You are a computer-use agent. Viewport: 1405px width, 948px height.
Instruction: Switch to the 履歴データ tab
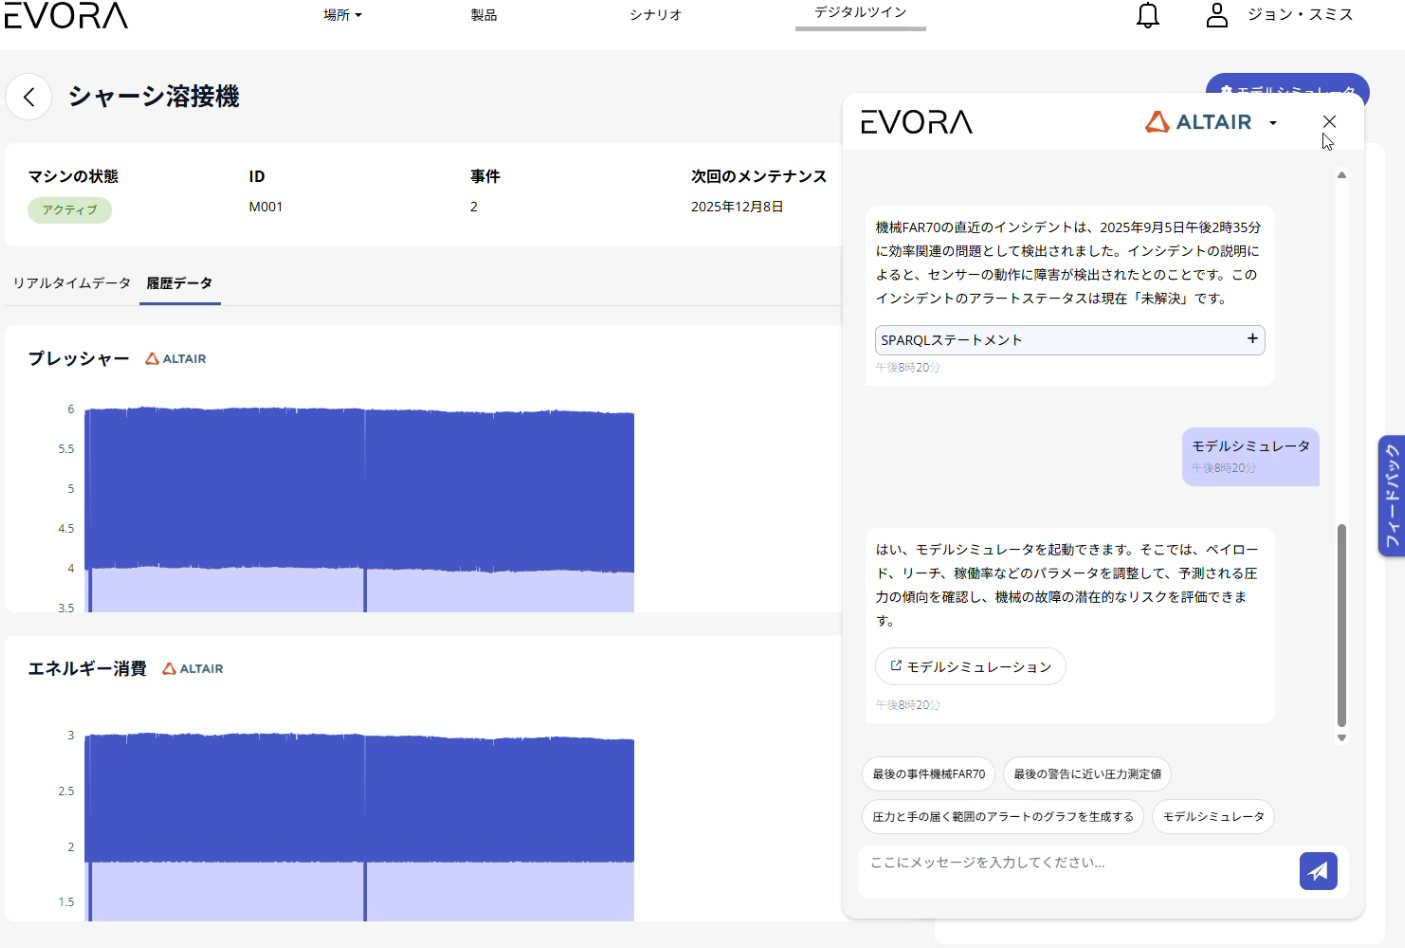(180, 283)
